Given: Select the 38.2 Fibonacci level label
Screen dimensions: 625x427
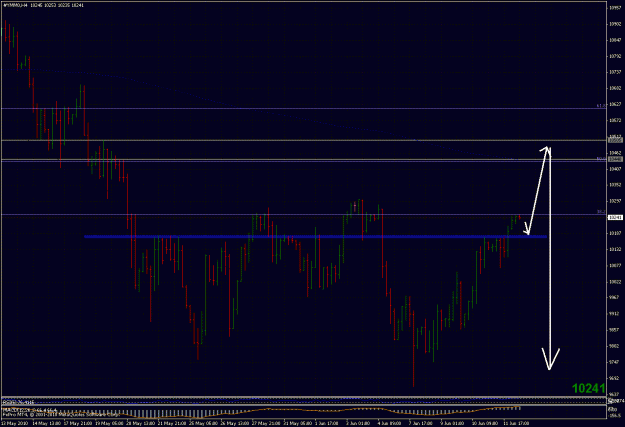Looking at the screenshot, I should coord(601,212).
